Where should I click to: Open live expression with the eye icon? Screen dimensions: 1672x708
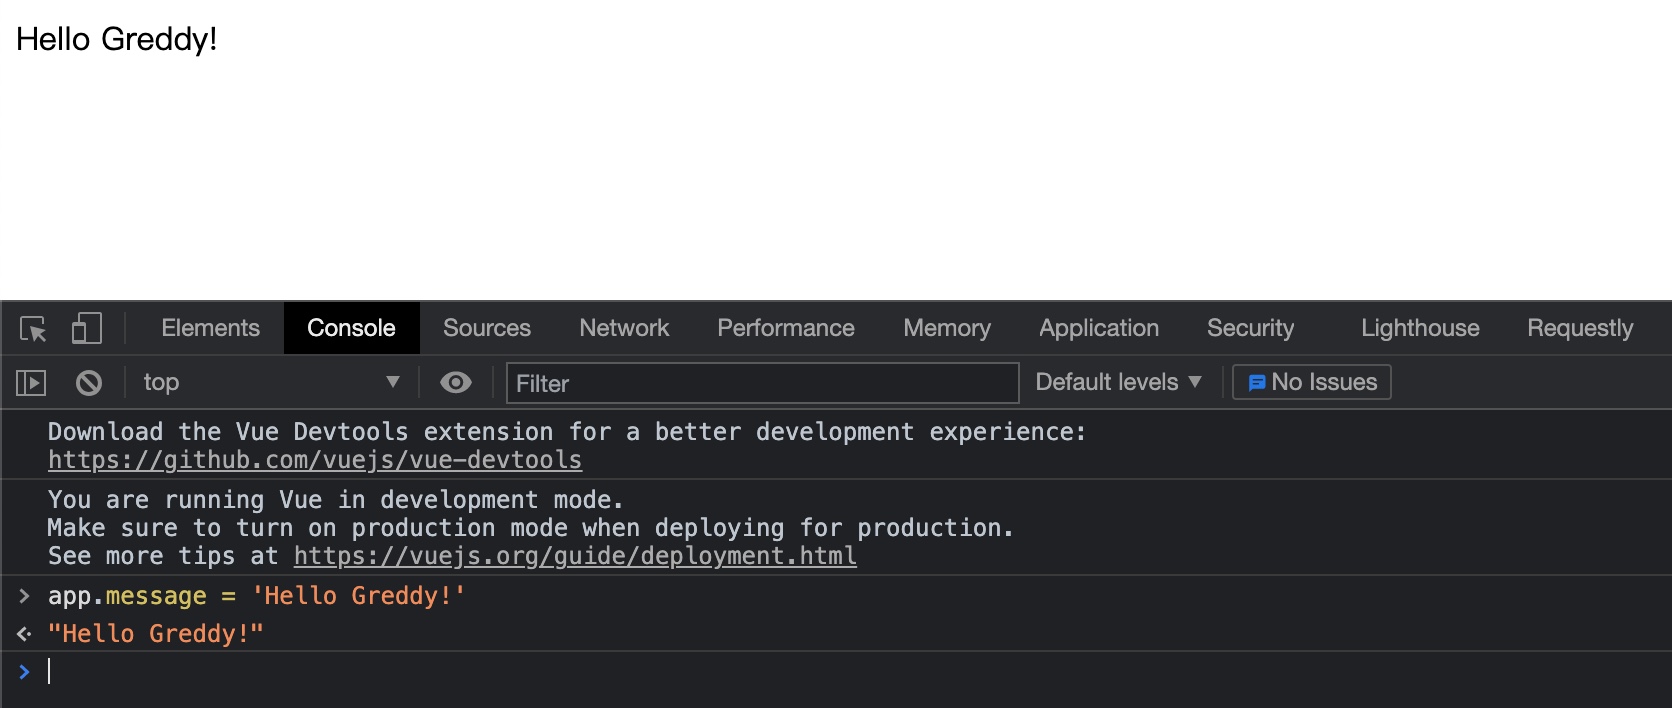click(456, 383)
